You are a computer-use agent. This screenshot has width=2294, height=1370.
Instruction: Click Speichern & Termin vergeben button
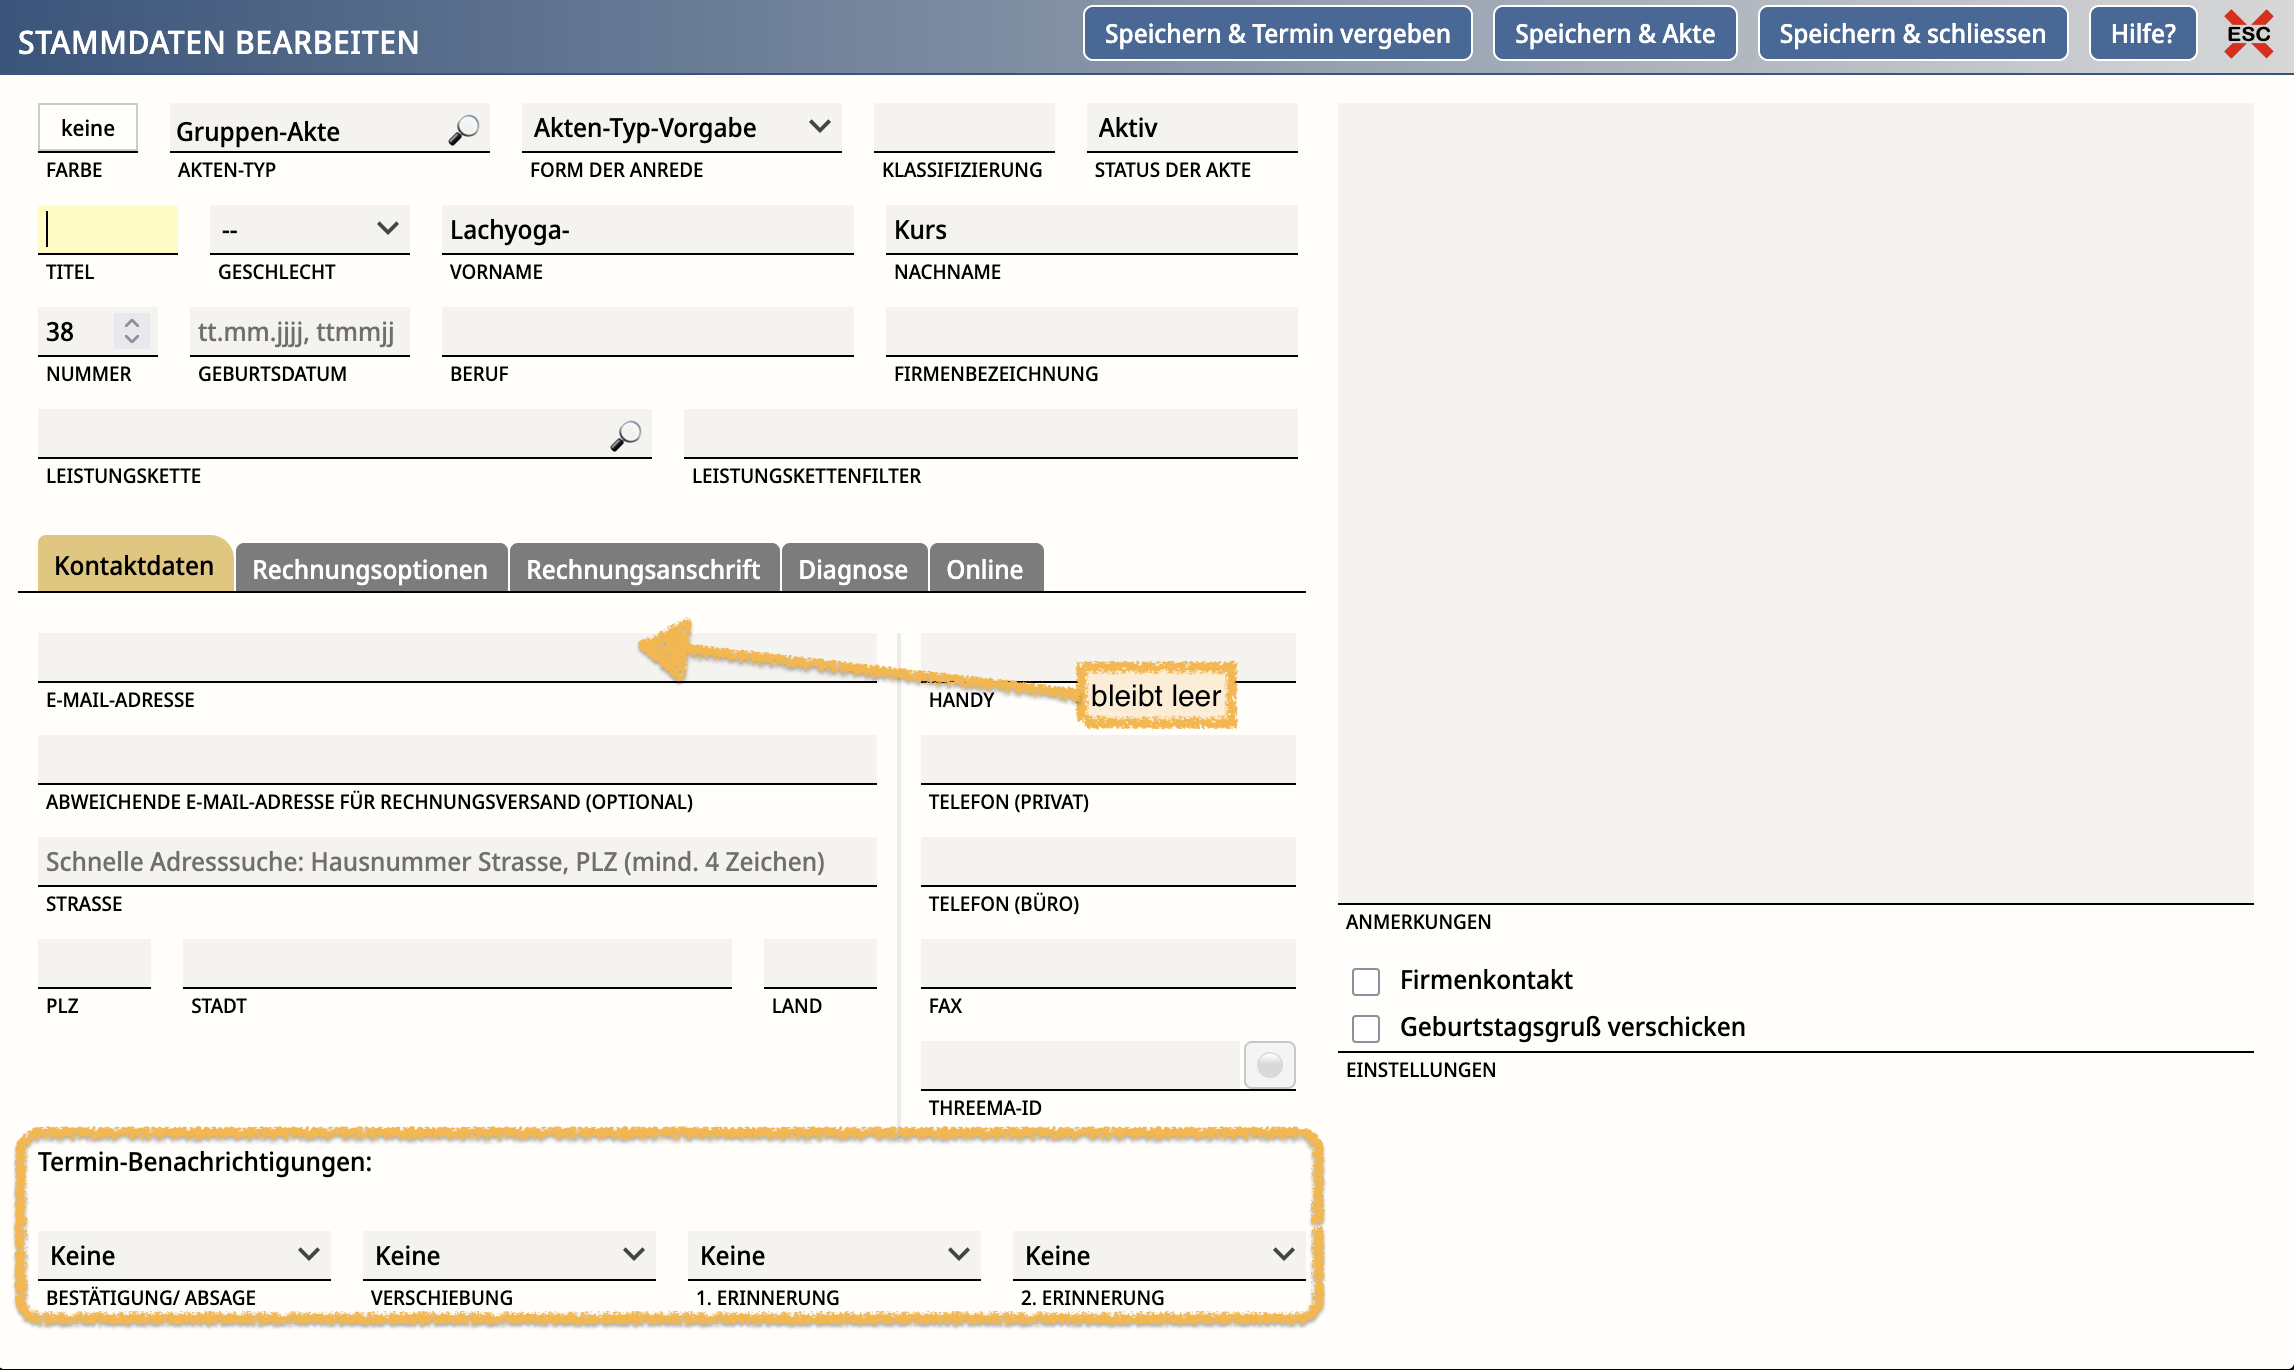[1277, 34]
